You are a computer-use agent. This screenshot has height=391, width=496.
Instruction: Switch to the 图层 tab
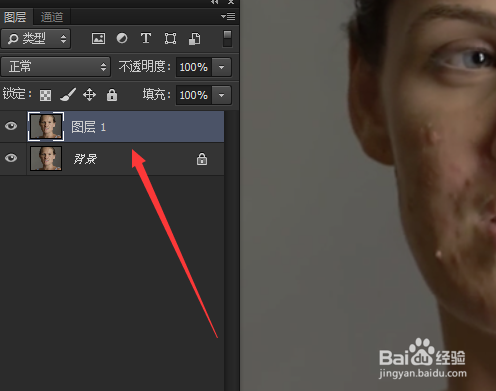coord(15,17)
